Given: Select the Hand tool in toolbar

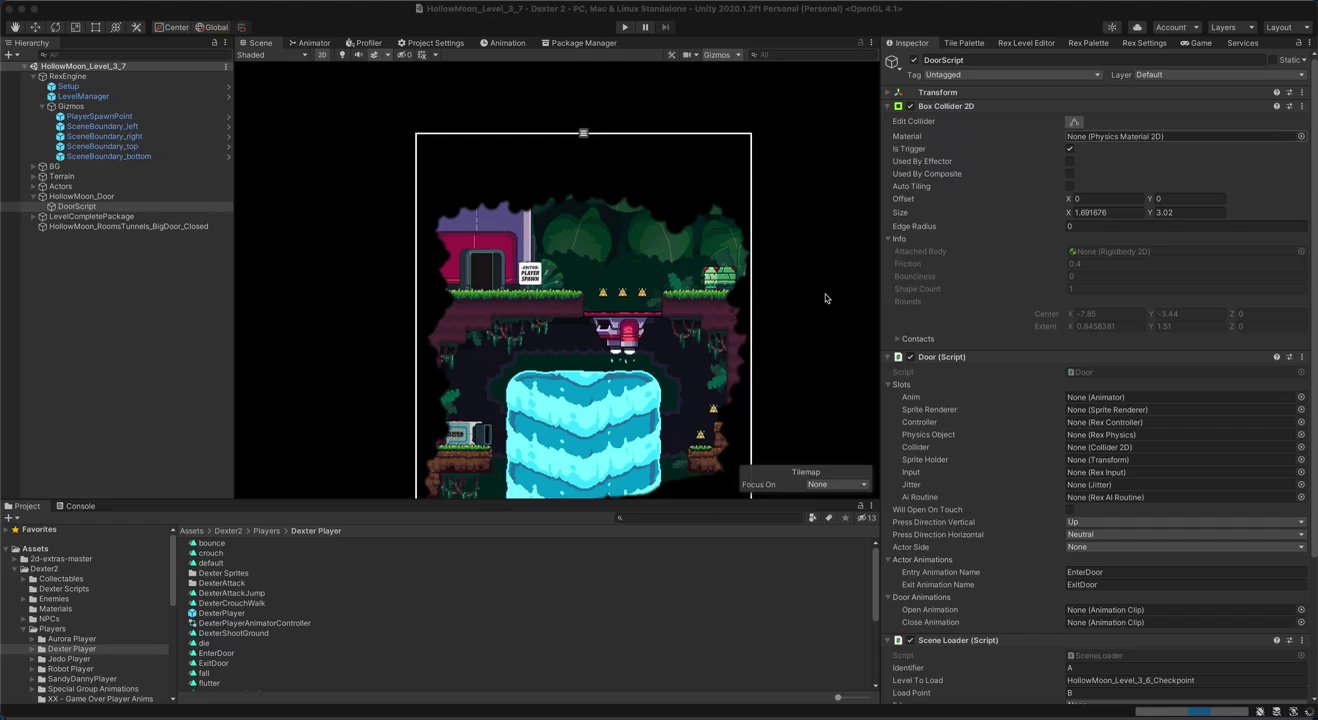Looking at the screenshot, I should point(15,27).
